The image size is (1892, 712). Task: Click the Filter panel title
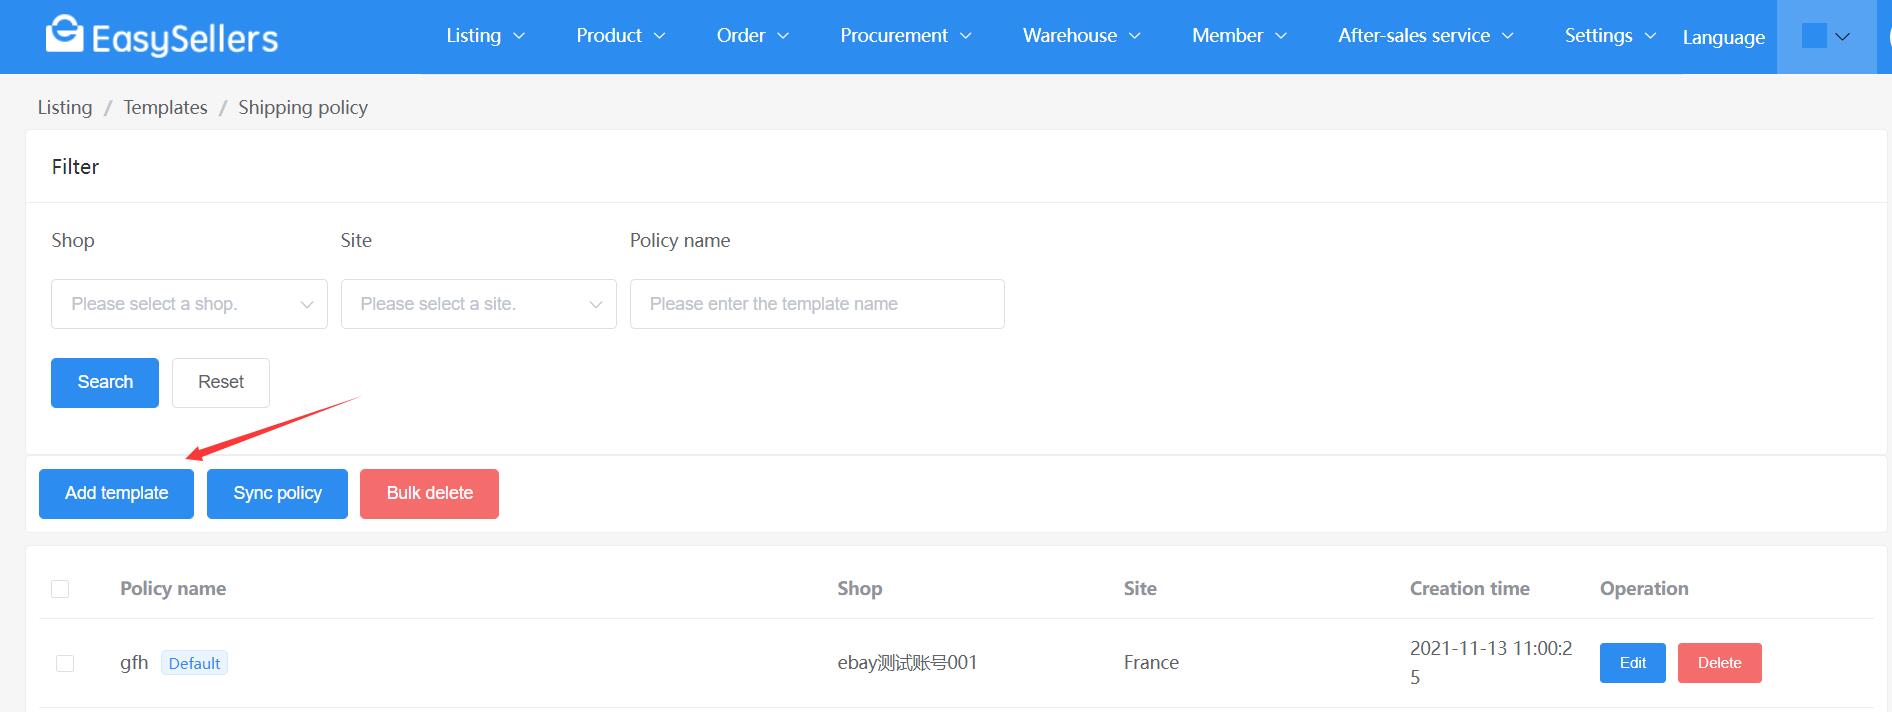[75, 167]
